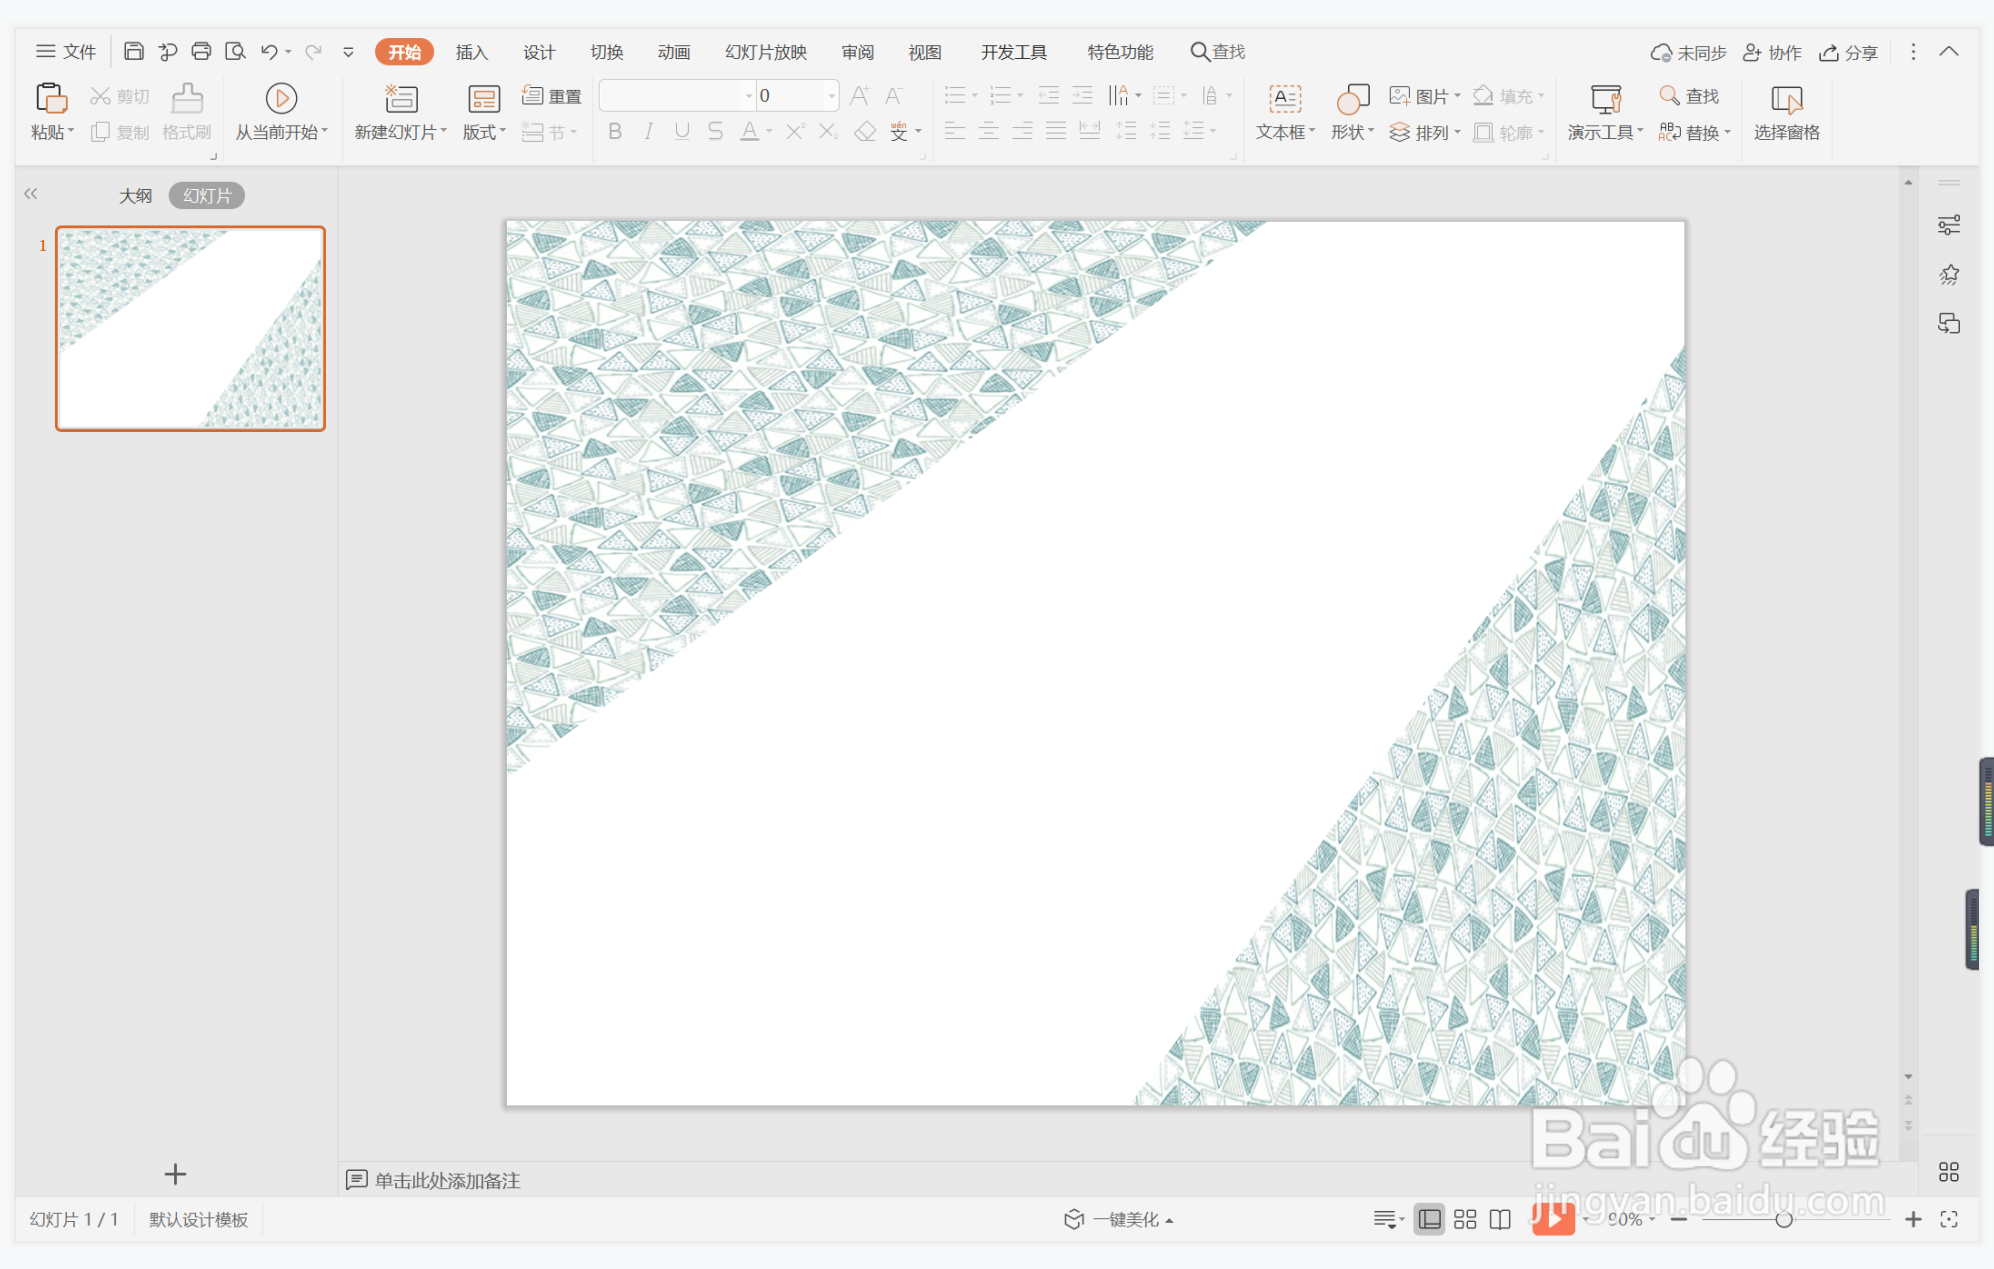Viewport: 1994px width, 1269px height.
Task: Click the orange slideshow play button
Action: [1553, 1218]
